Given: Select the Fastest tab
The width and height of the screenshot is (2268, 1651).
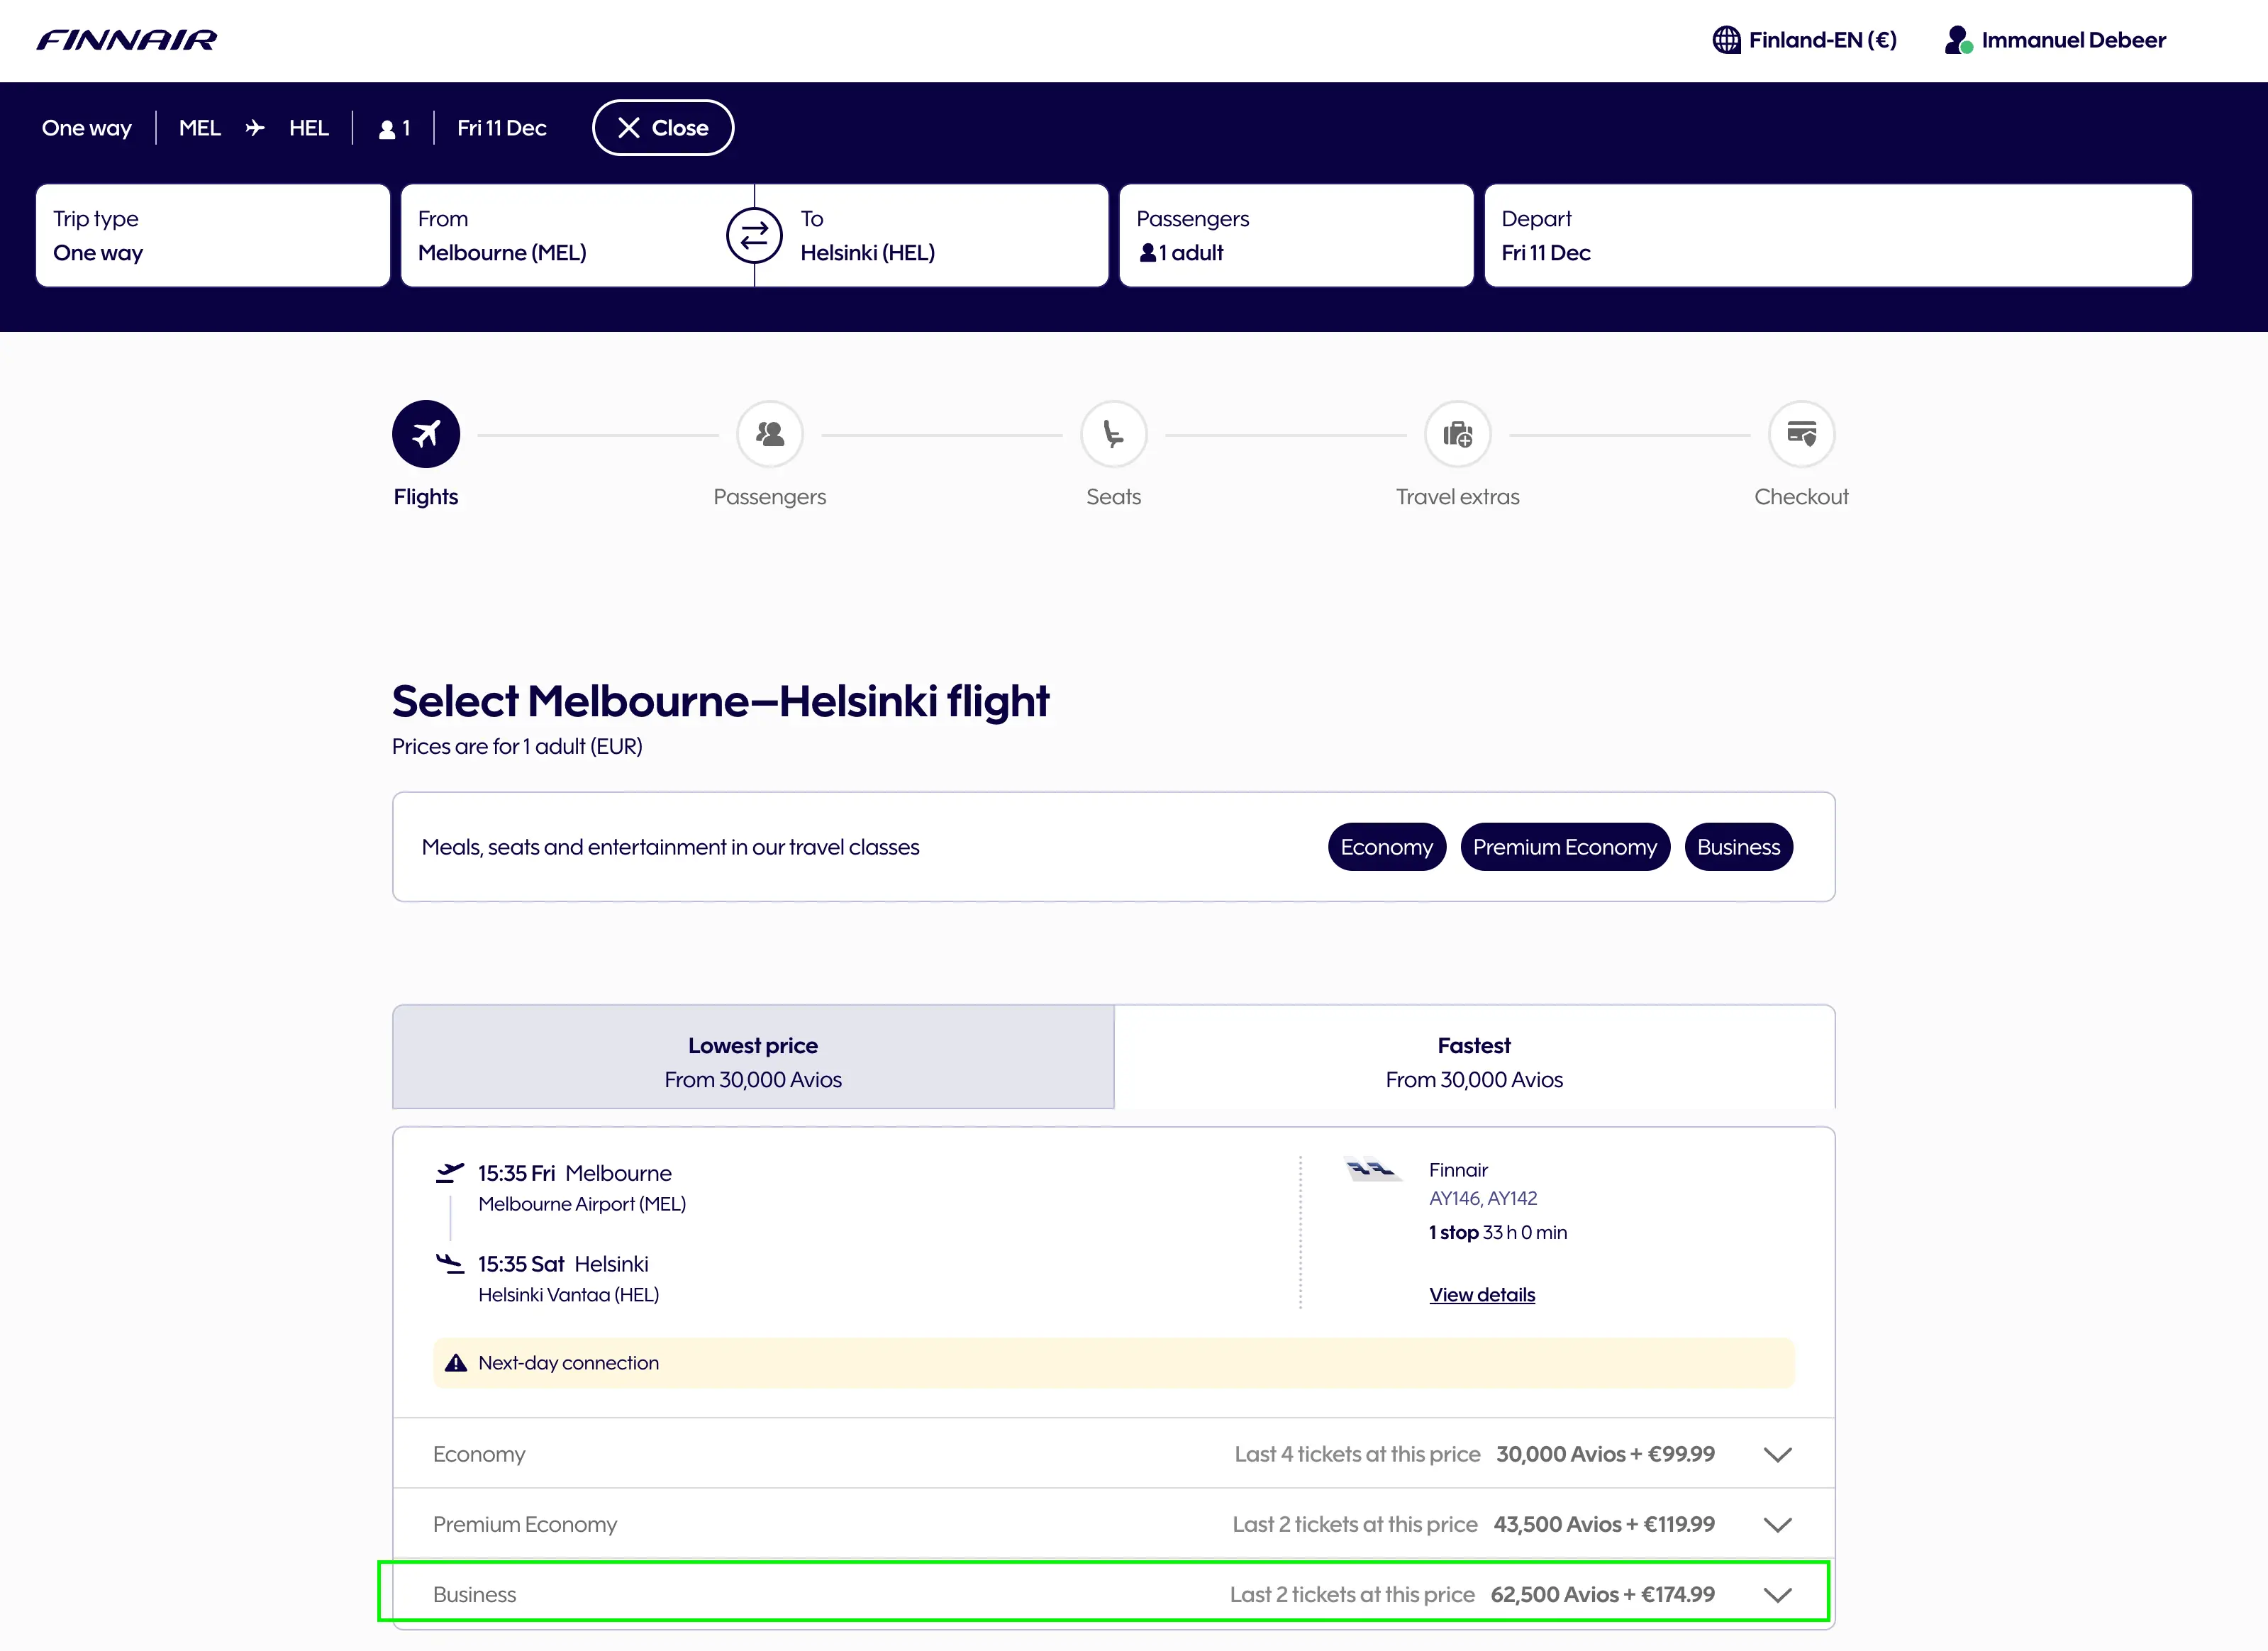Looking at the screenshot, I should (1474, 1057).
